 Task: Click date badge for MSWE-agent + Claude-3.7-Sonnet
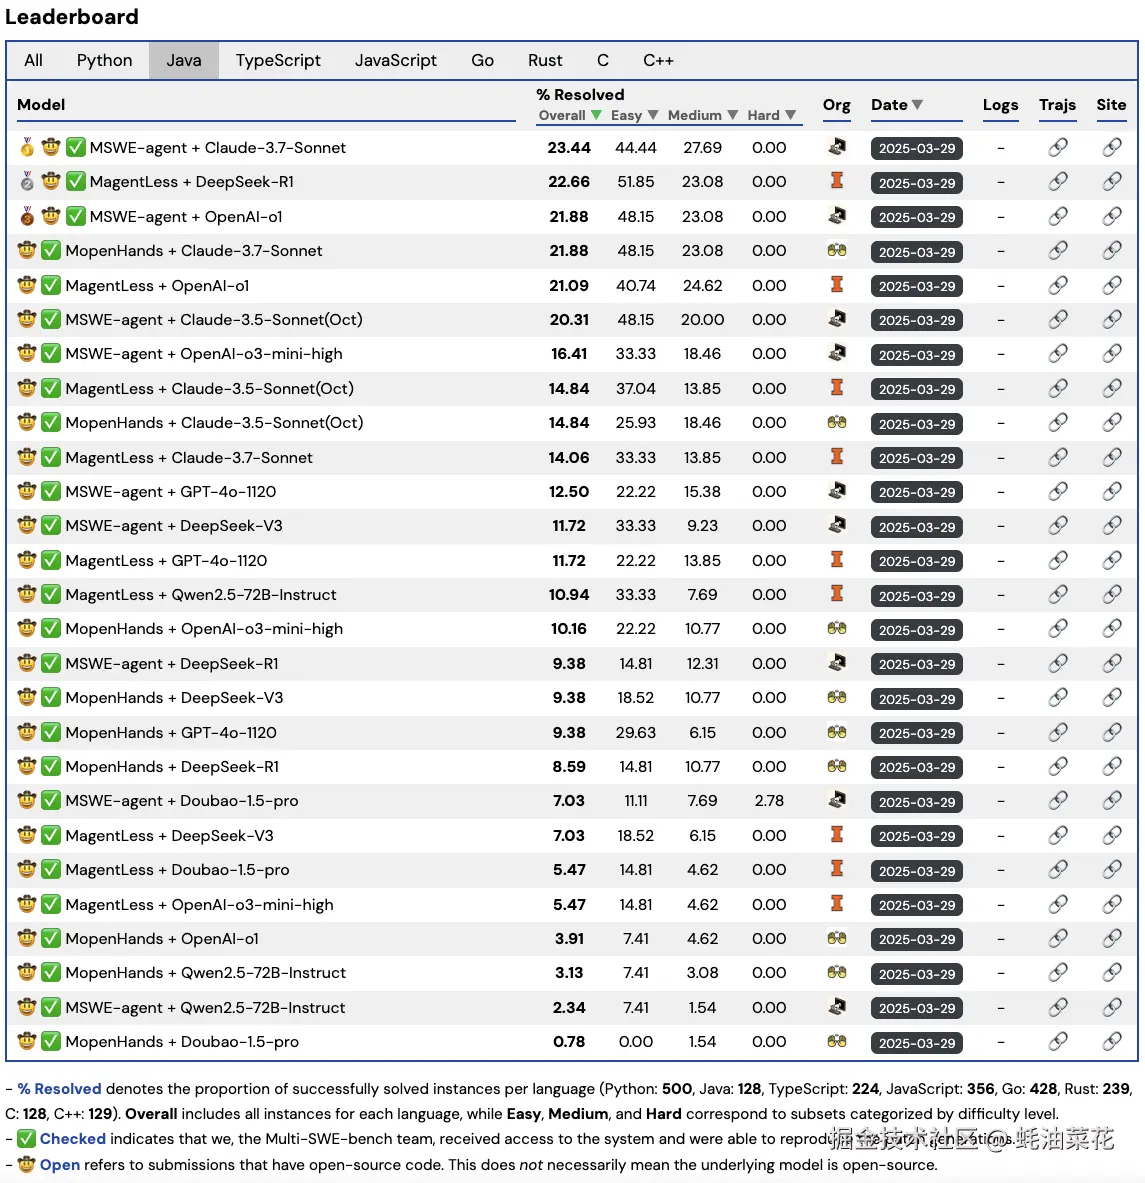[916, 148]
